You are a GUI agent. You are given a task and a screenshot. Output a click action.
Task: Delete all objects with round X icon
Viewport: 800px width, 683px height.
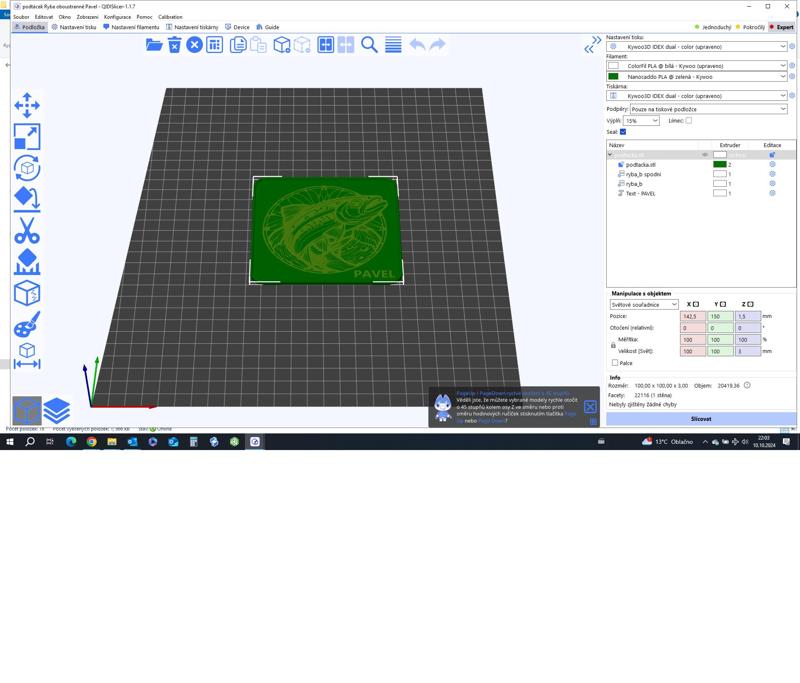[194, 45]
